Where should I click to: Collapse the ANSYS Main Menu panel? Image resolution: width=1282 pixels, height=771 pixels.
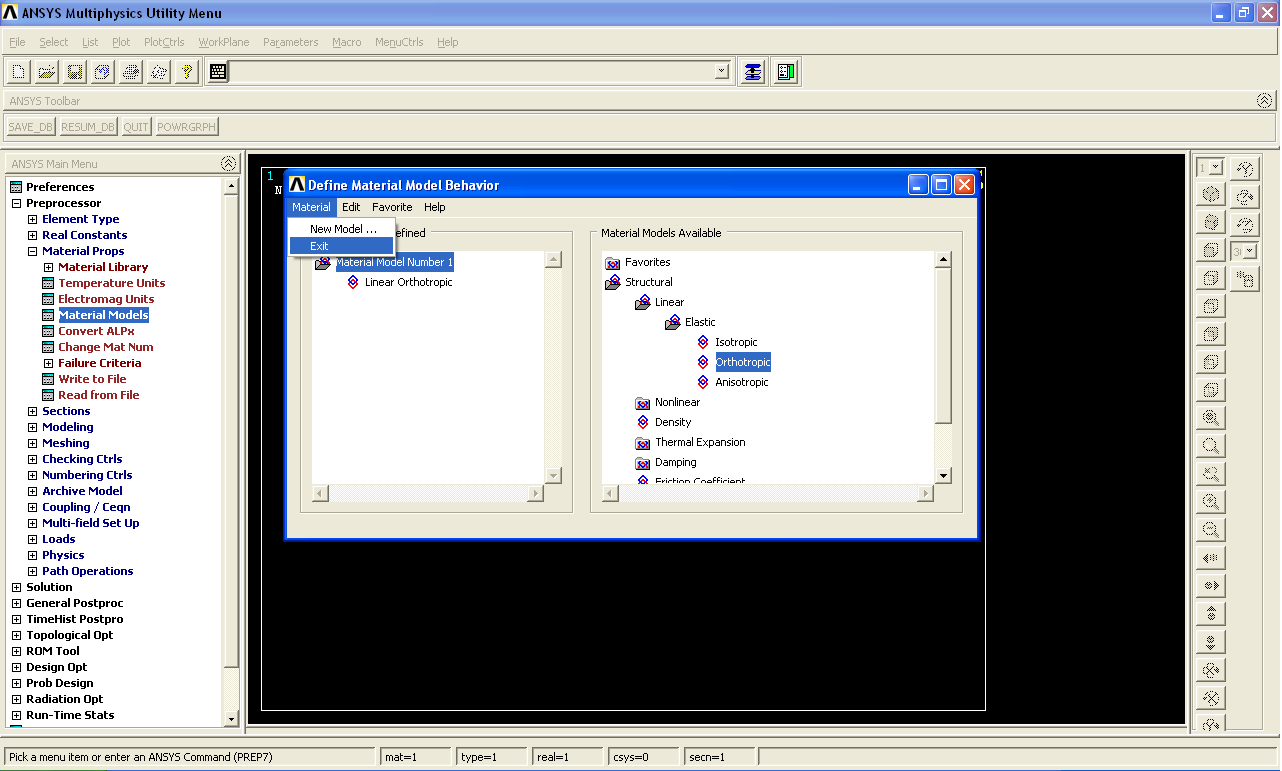229,163
